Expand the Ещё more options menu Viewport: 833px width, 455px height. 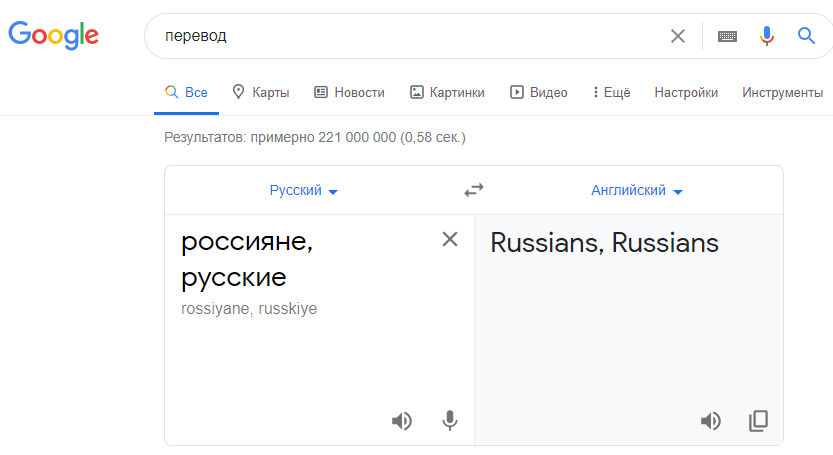point(611,92)
